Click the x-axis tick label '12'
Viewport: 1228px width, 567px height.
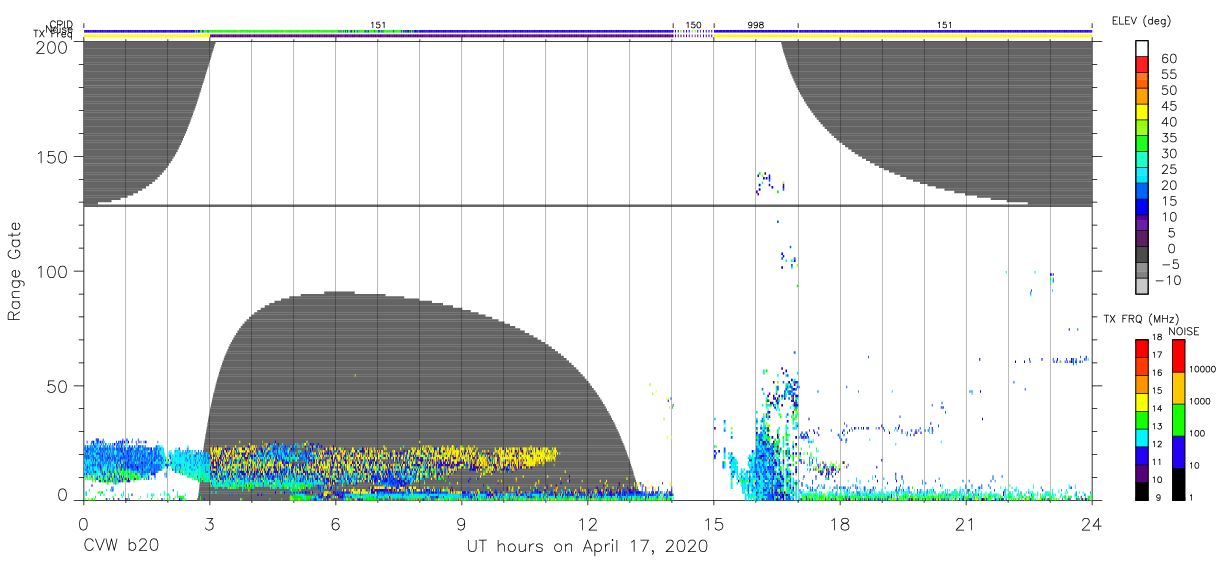[587, 524]
